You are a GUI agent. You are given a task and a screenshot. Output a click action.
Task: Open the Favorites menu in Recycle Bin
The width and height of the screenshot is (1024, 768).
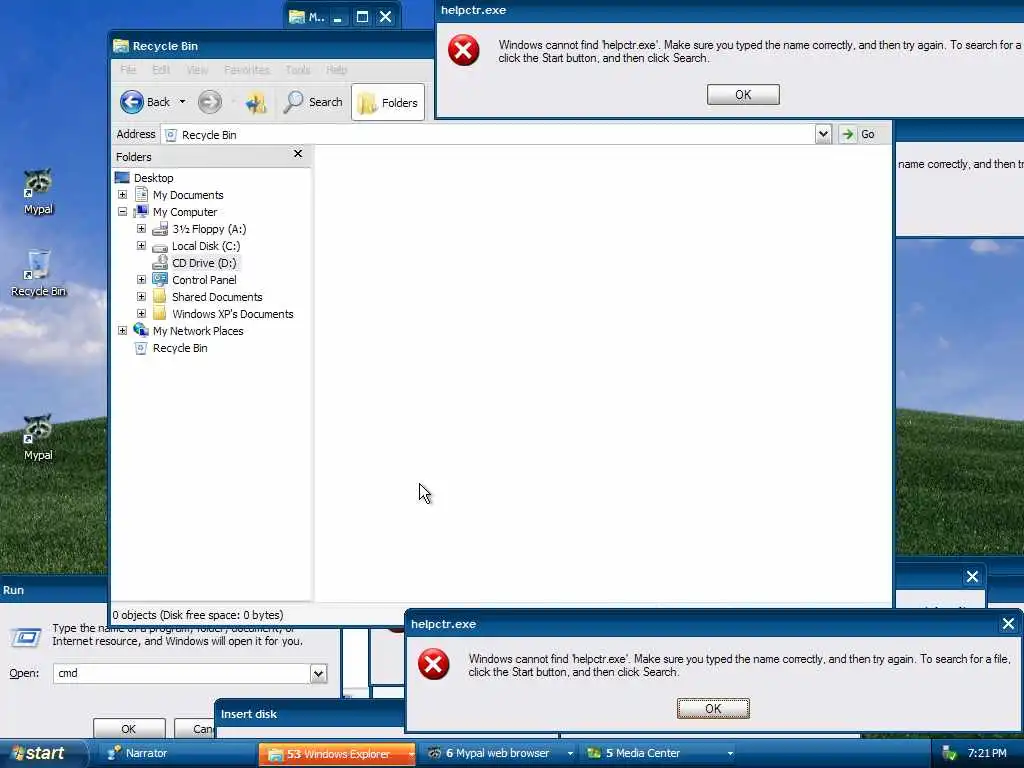246,69
